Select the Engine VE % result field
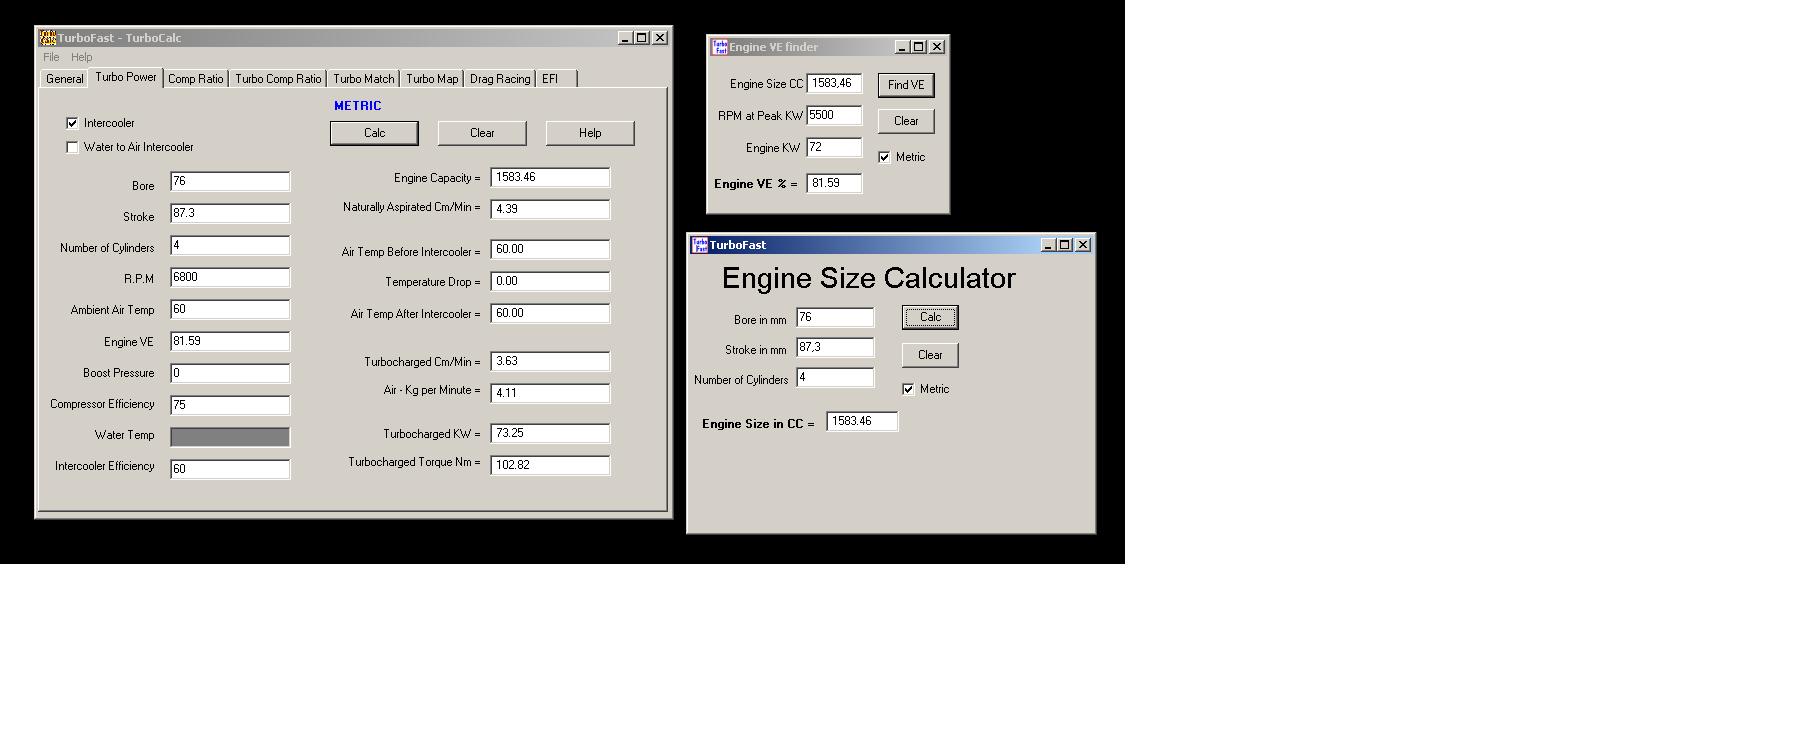The image size is (1818, 755). click(x=834, y=183)
